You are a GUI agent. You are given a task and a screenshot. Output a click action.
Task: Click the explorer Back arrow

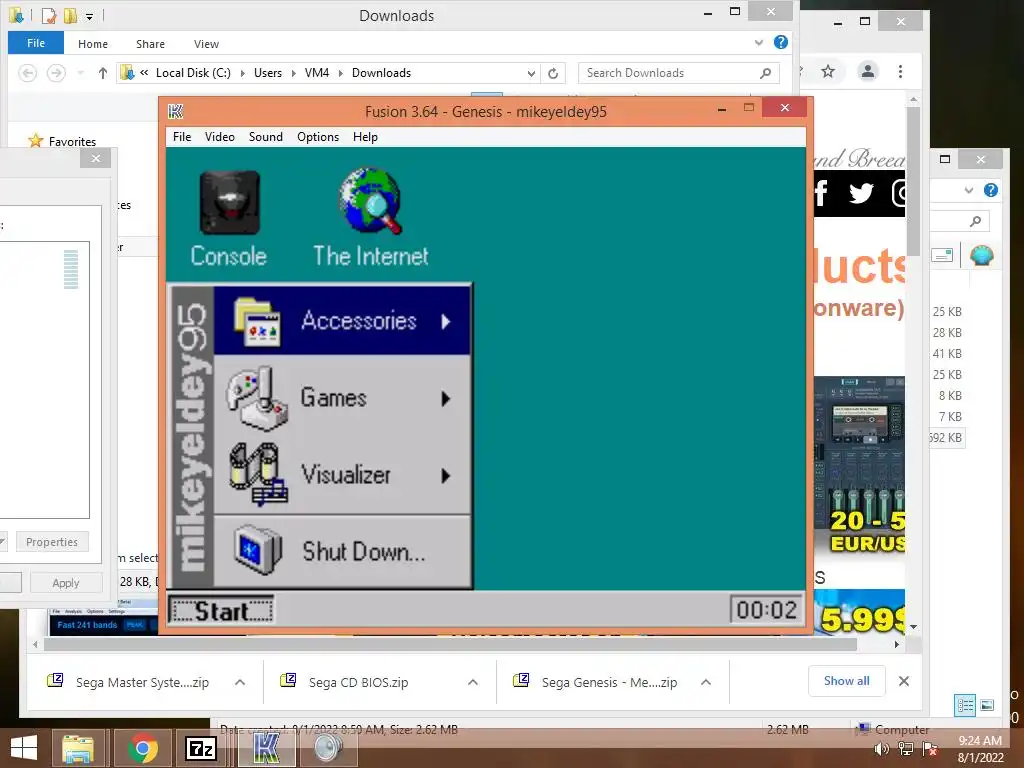coord(27,72)
